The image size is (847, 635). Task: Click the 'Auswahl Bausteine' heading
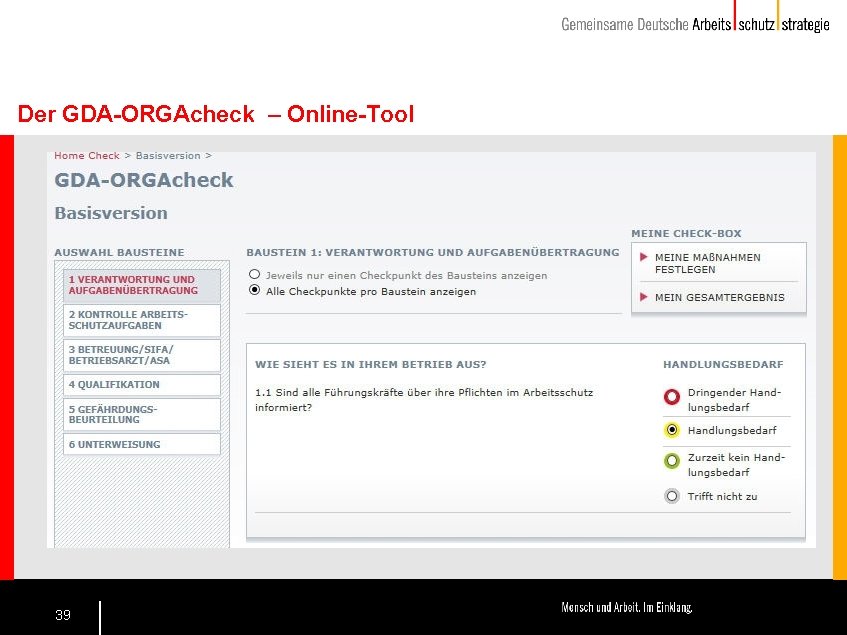[x=119, y=253]
